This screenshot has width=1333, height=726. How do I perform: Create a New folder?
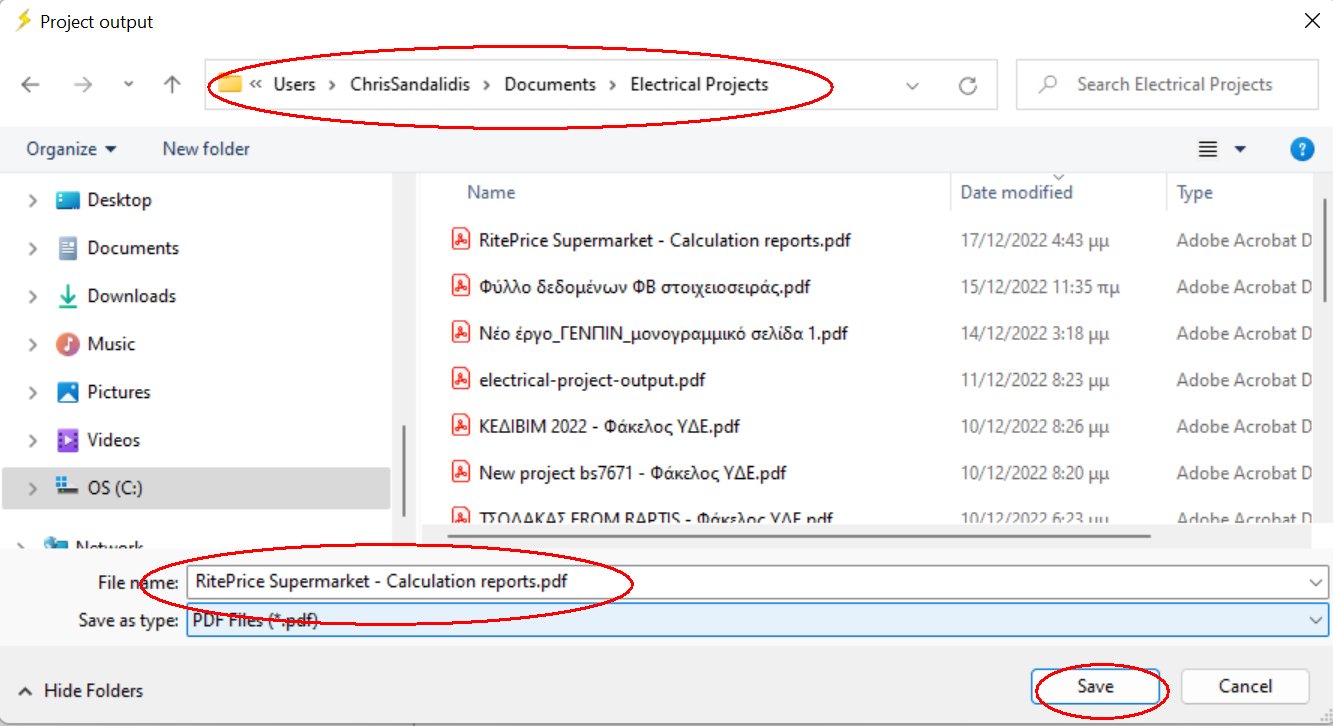[206, 149]
